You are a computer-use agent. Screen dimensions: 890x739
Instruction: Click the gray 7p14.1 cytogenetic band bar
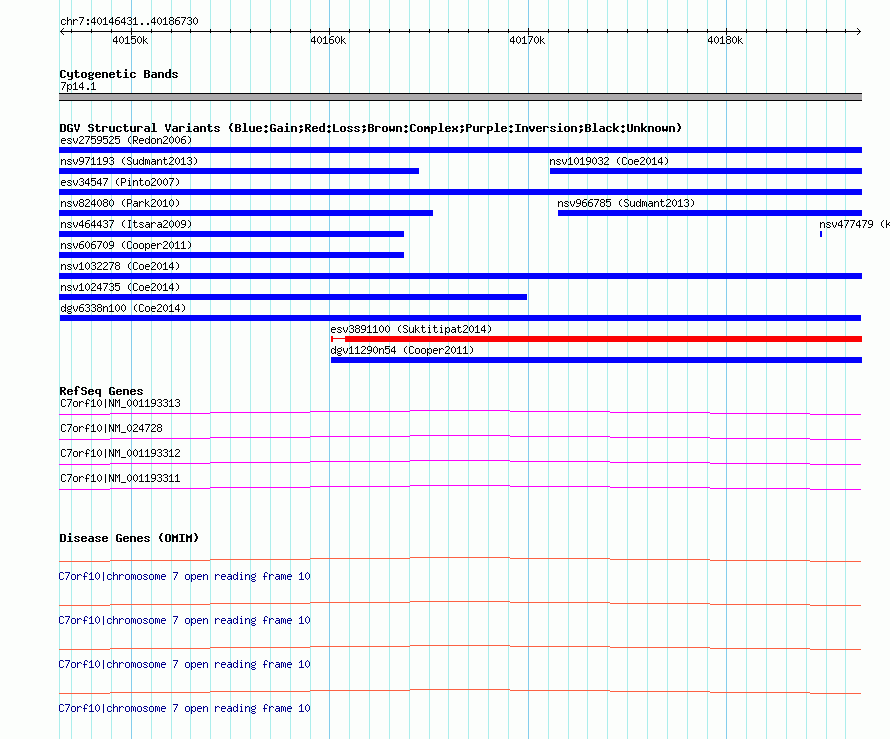[460, 97]
